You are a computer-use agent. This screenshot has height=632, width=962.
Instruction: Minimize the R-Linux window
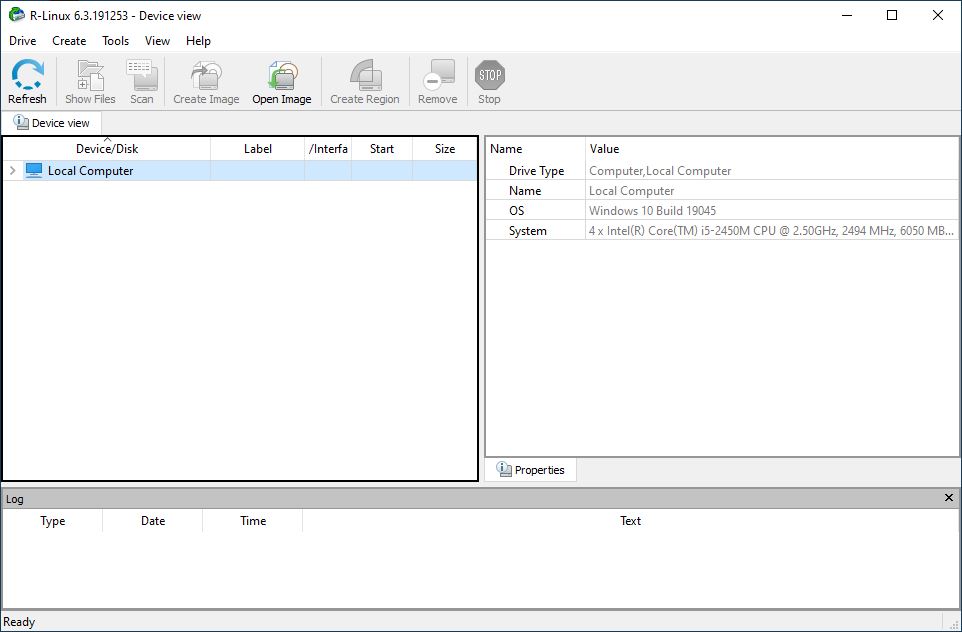pyautogui.click(x=847, y=15)
